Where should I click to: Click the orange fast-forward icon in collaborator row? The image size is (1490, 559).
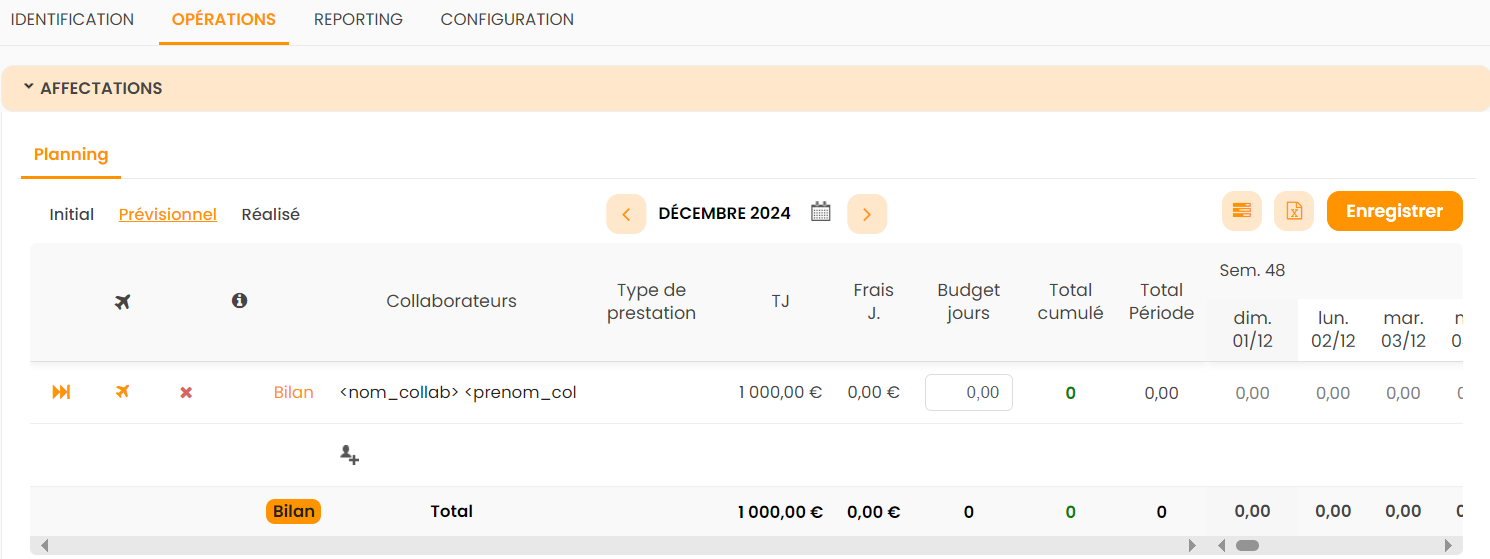61,393
